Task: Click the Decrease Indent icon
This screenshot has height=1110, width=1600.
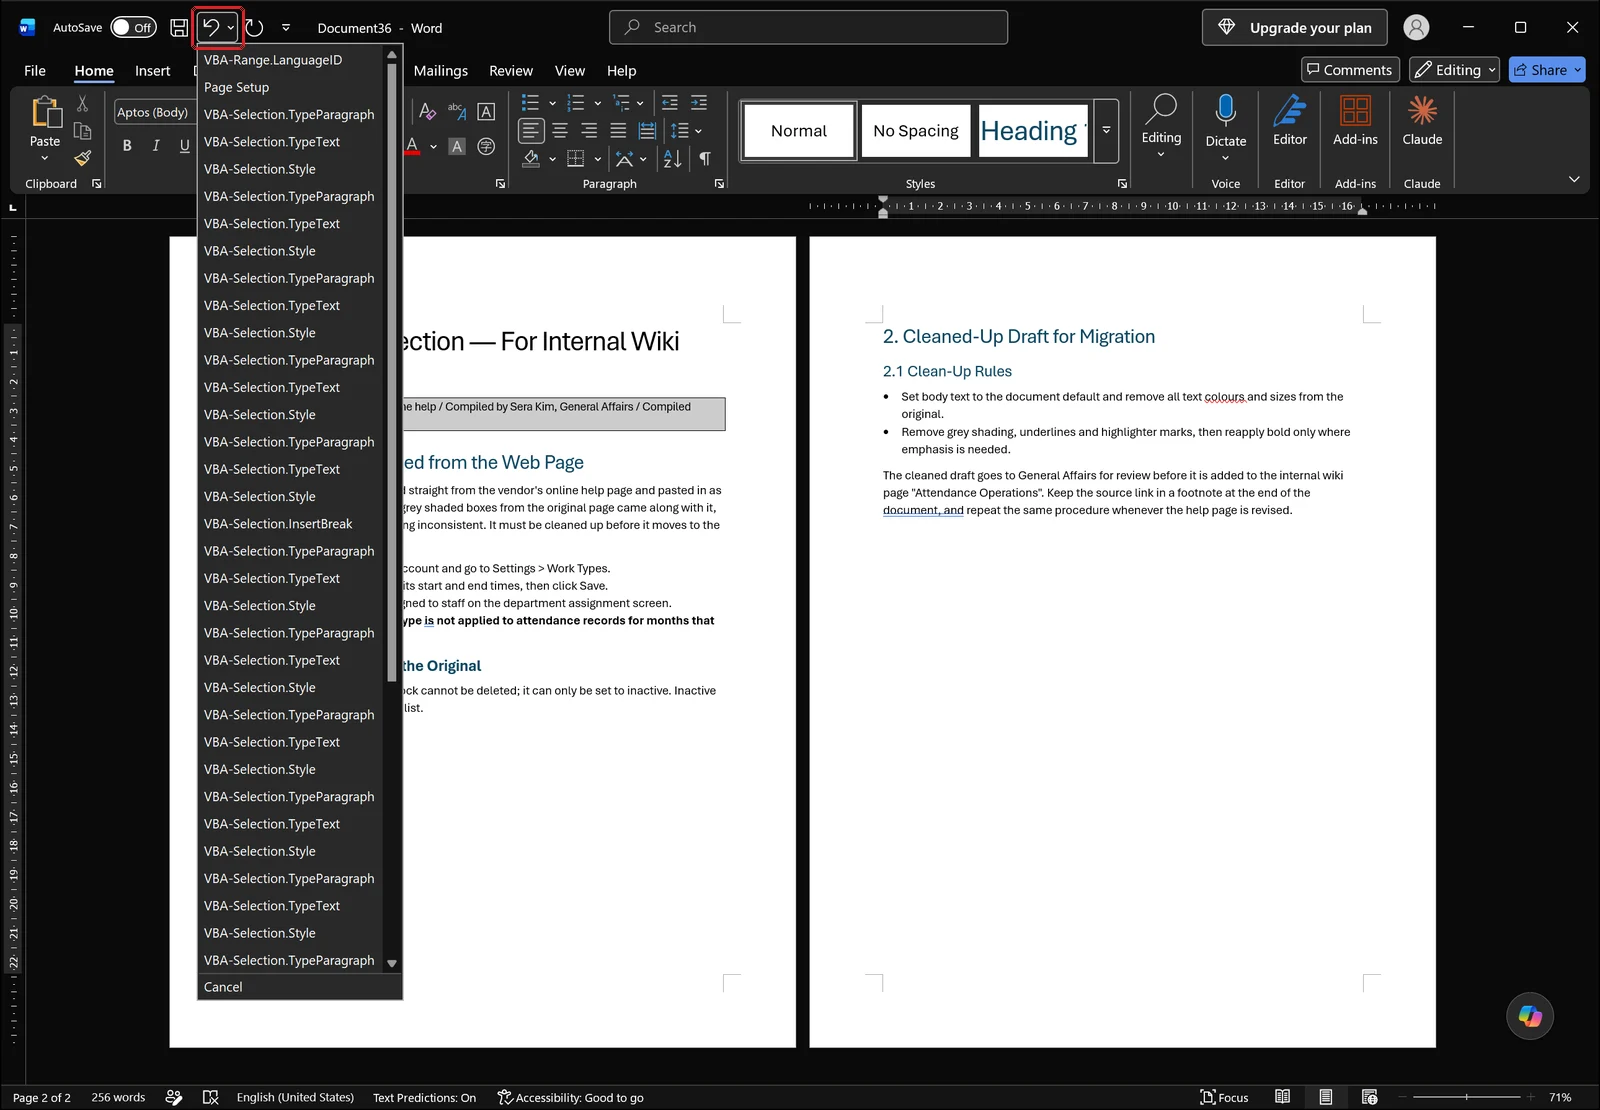Action: coord(670,102)
